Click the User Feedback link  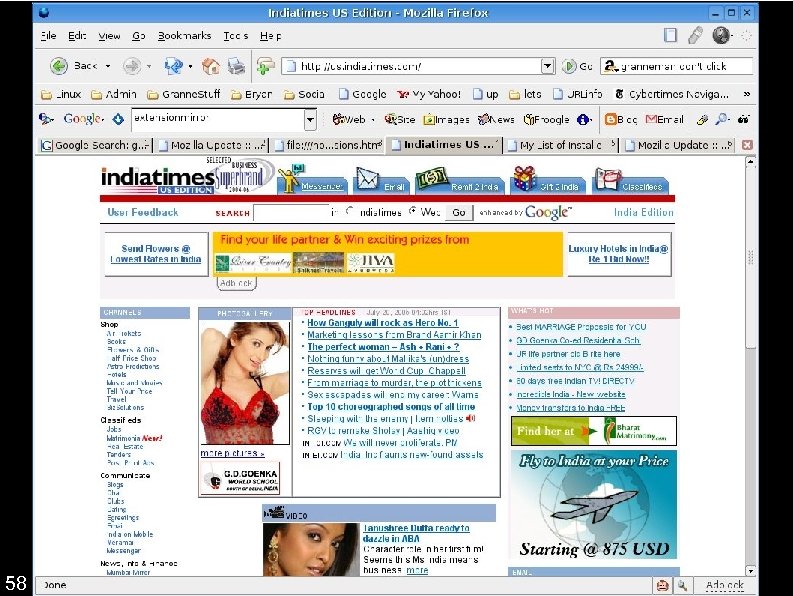coord(143,212)
